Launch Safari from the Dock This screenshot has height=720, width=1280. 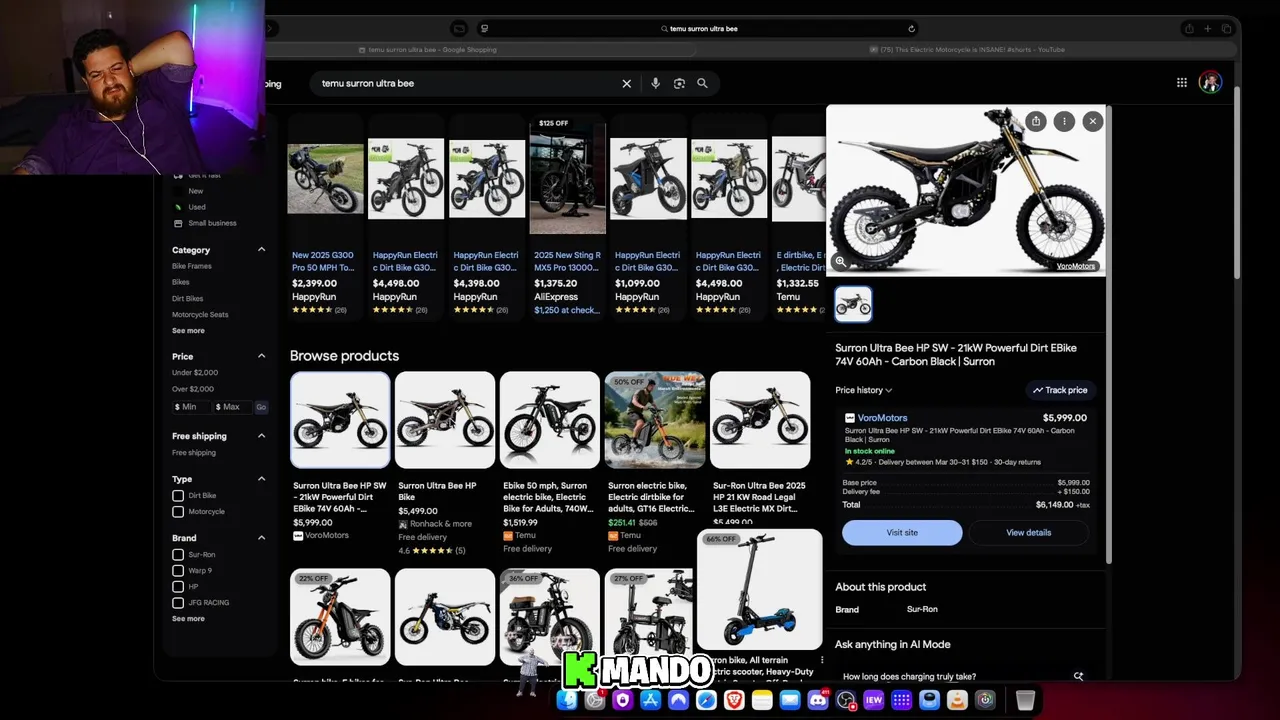coord(706,700)
